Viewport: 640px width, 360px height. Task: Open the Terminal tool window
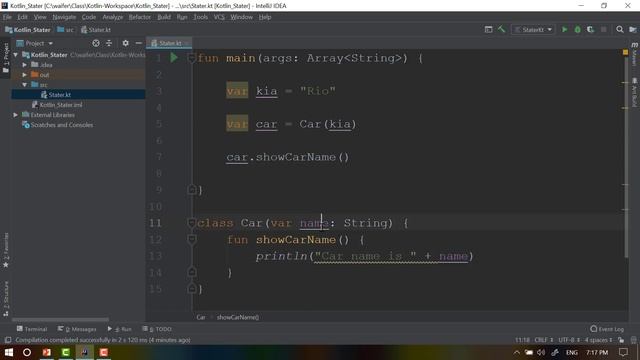[32, 329]
